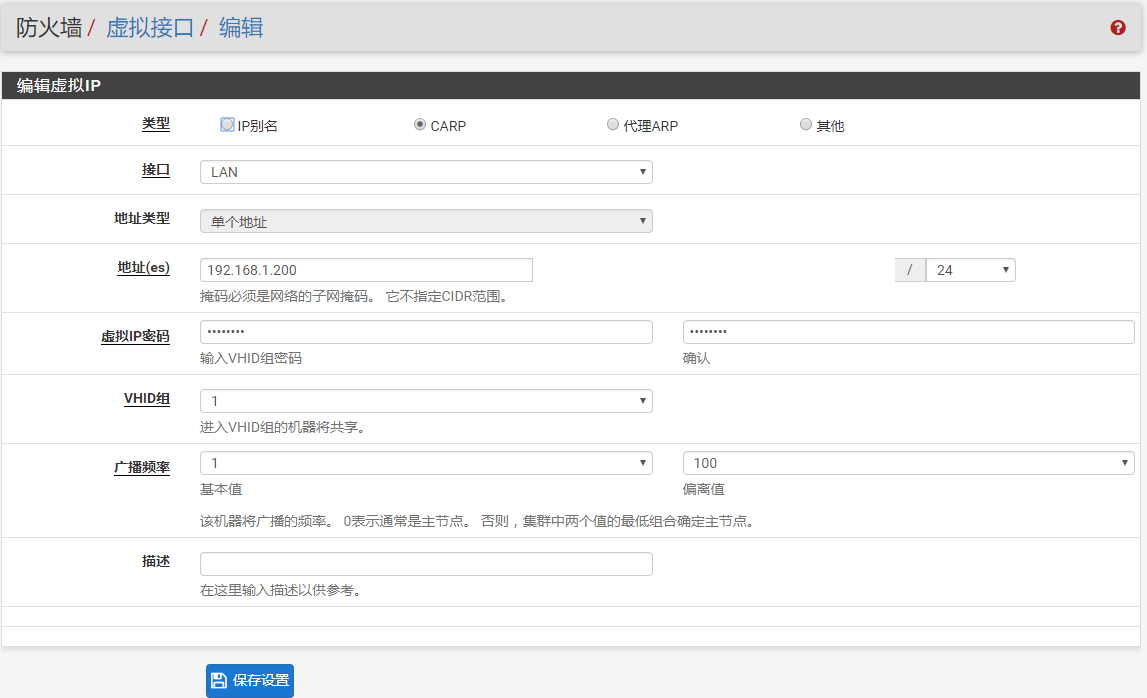Click the 防火墙 breadcrumb text
The height and width of the screenshot is (698, 1147).
coord(49,28)
